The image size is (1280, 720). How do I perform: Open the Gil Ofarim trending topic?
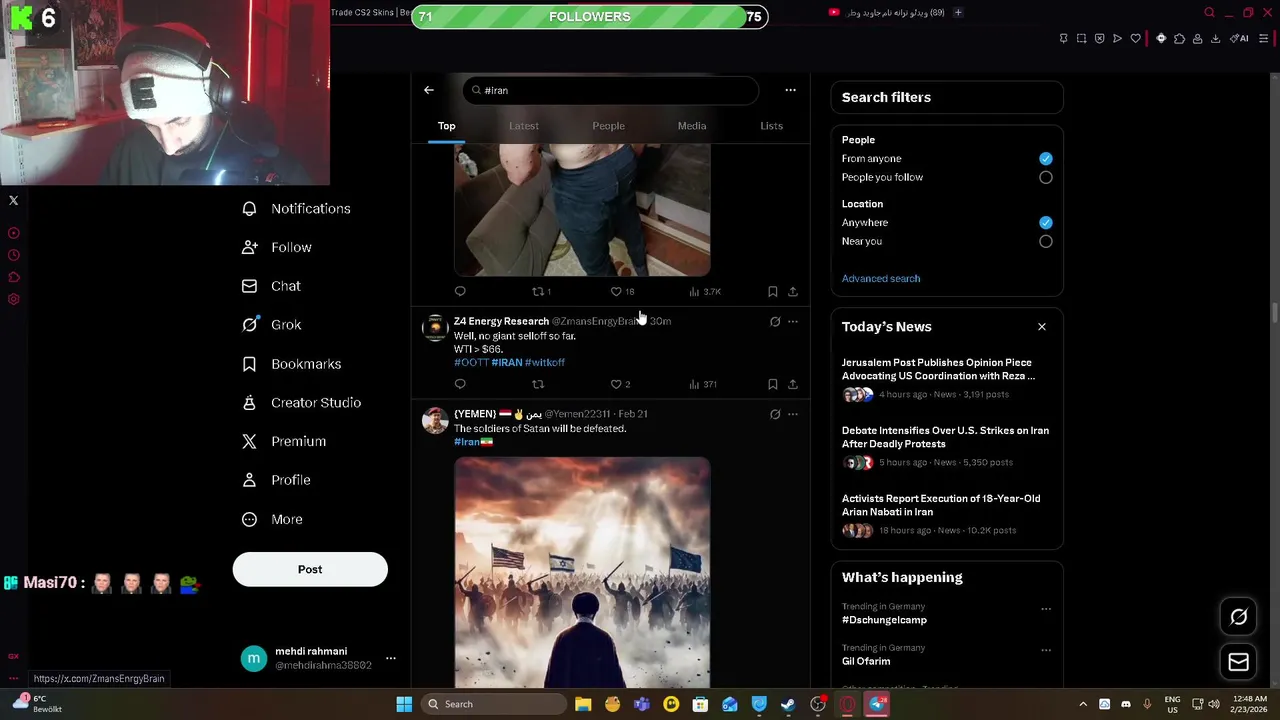pos(866,661)
